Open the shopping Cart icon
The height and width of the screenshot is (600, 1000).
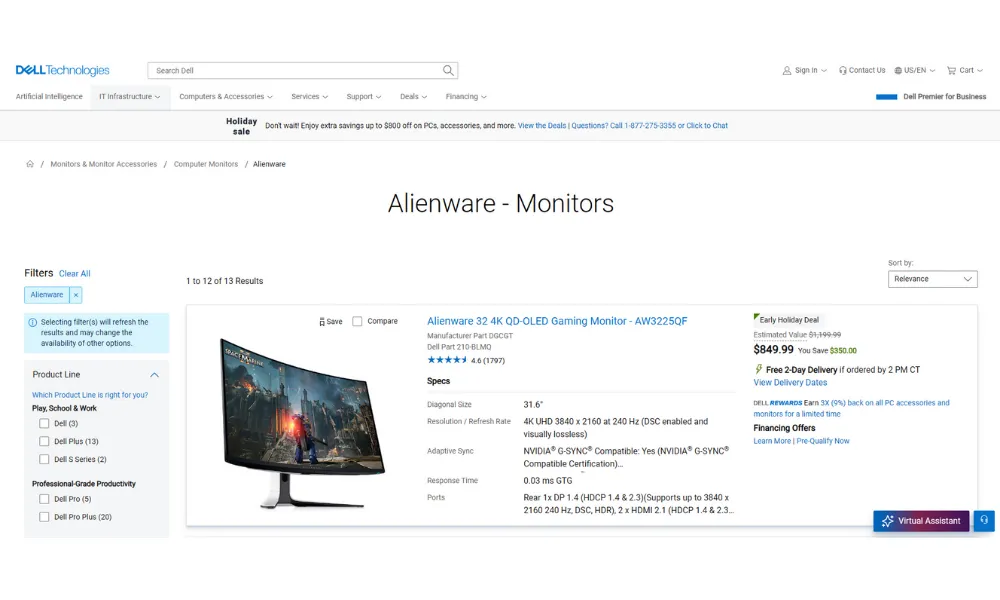[x=952, y=71]
